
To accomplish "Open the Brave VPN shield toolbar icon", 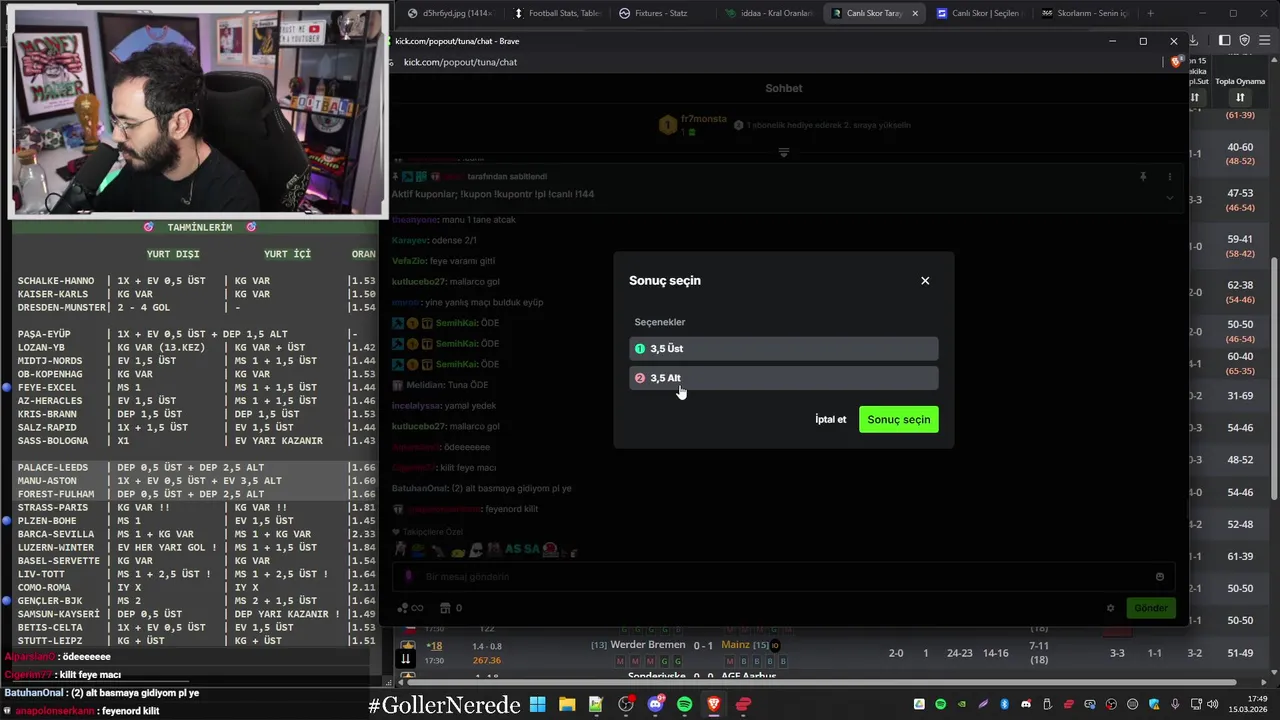I will (x=1244, y=40).
